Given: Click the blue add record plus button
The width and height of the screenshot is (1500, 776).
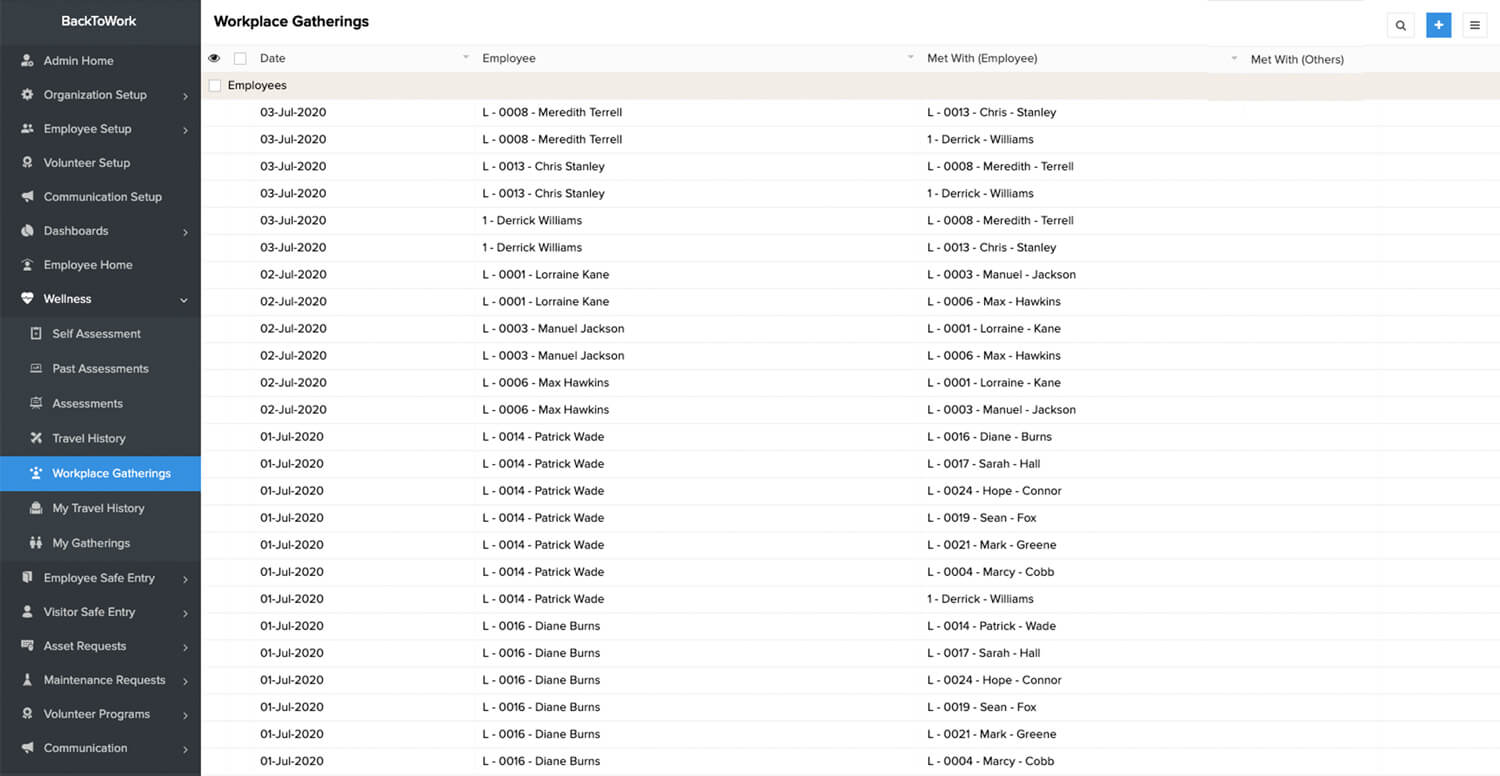Looking at the screenshot, I should (x=1438, y=26).
